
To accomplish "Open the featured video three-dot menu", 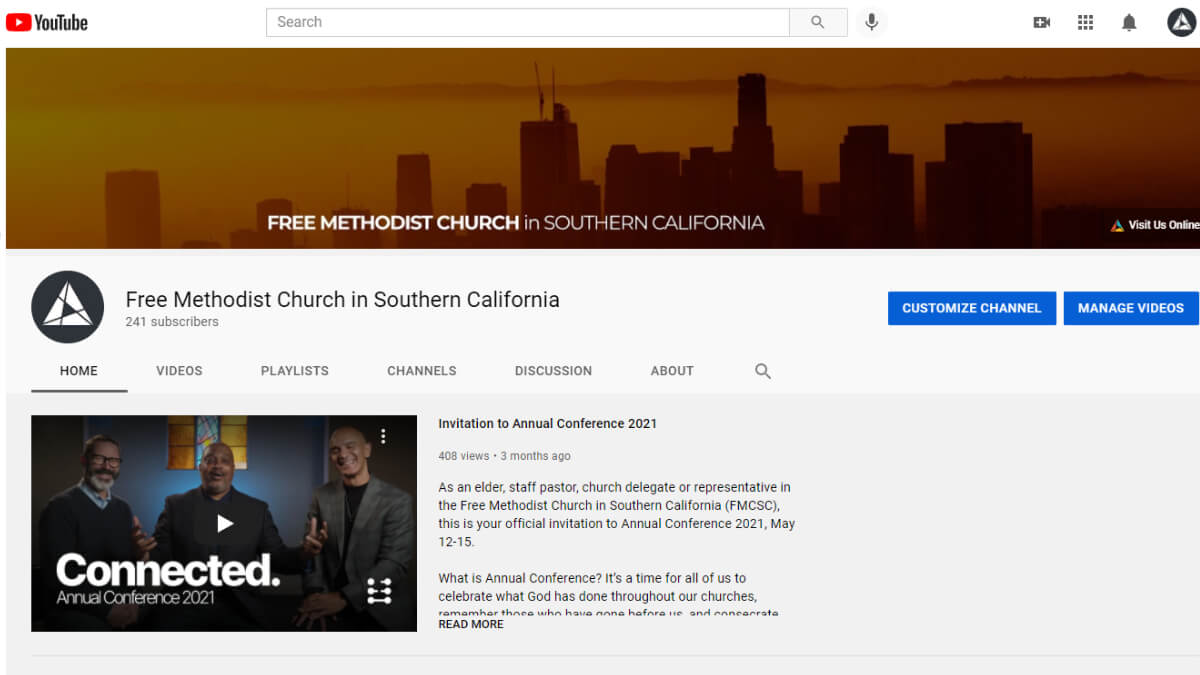I will 383,436.
